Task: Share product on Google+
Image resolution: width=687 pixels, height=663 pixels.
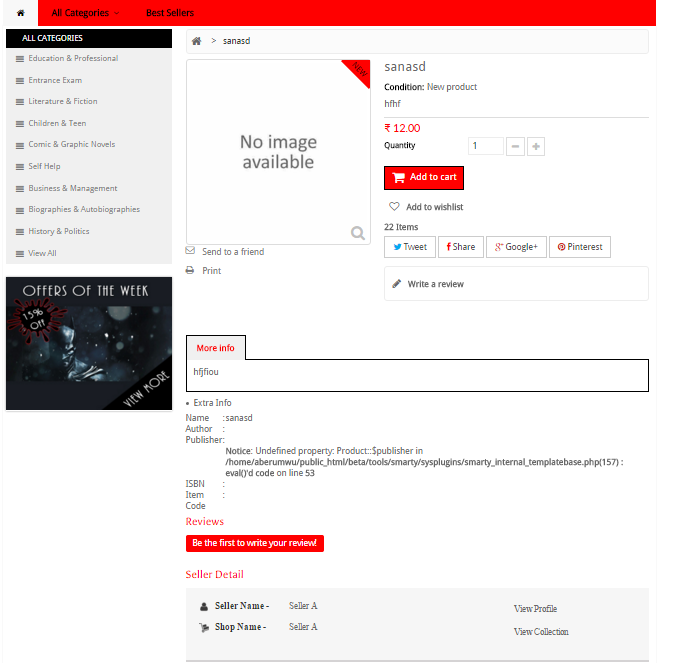Action: [516, 247]
